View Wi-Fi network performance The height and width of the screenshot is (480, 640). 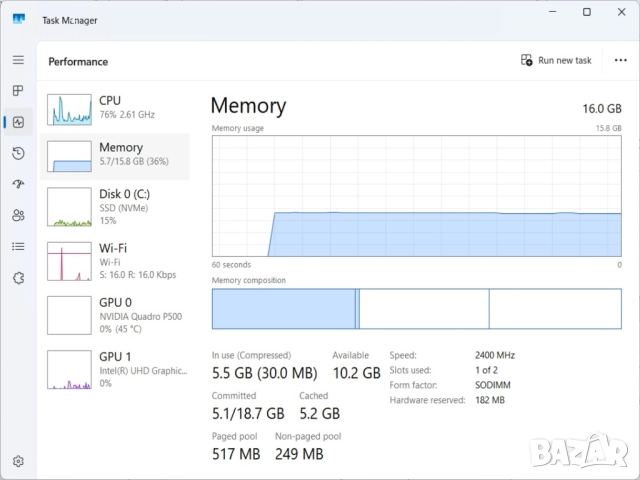(115, 260)
